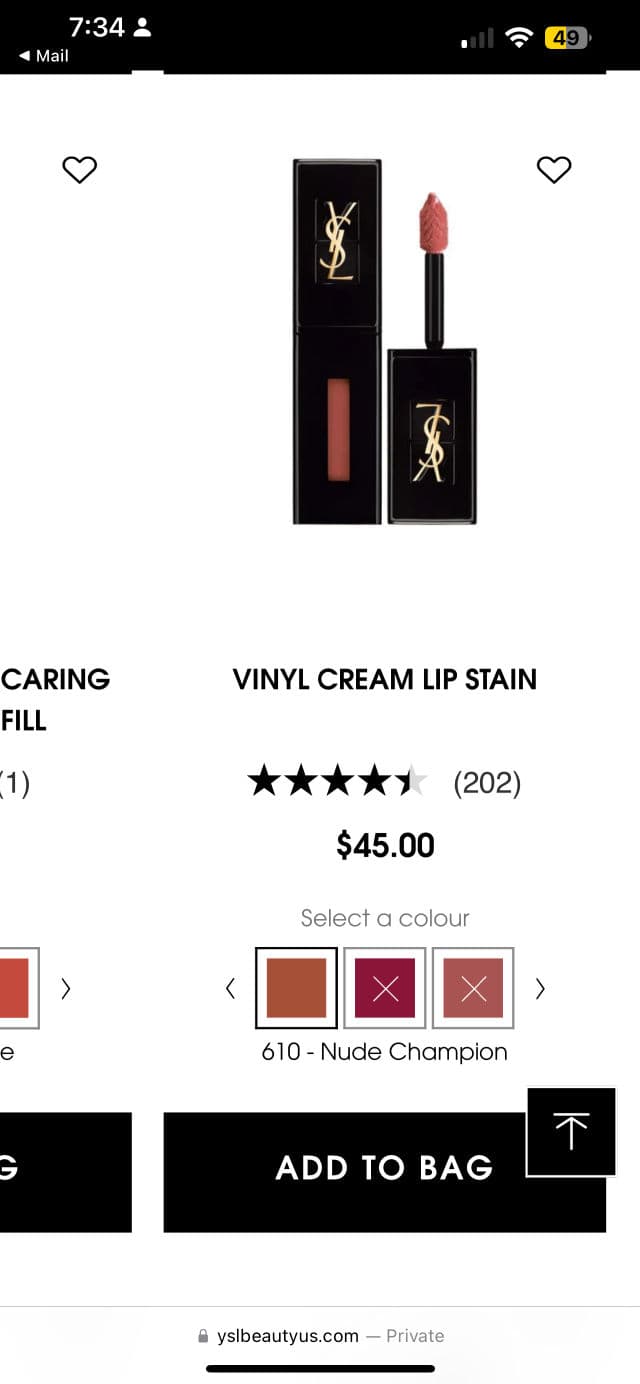Image resolution: width=640 pixels, height=1384 pixels.
Task: Select the unavailable dusty rose colour swatch
Action: tap(473, 988)
